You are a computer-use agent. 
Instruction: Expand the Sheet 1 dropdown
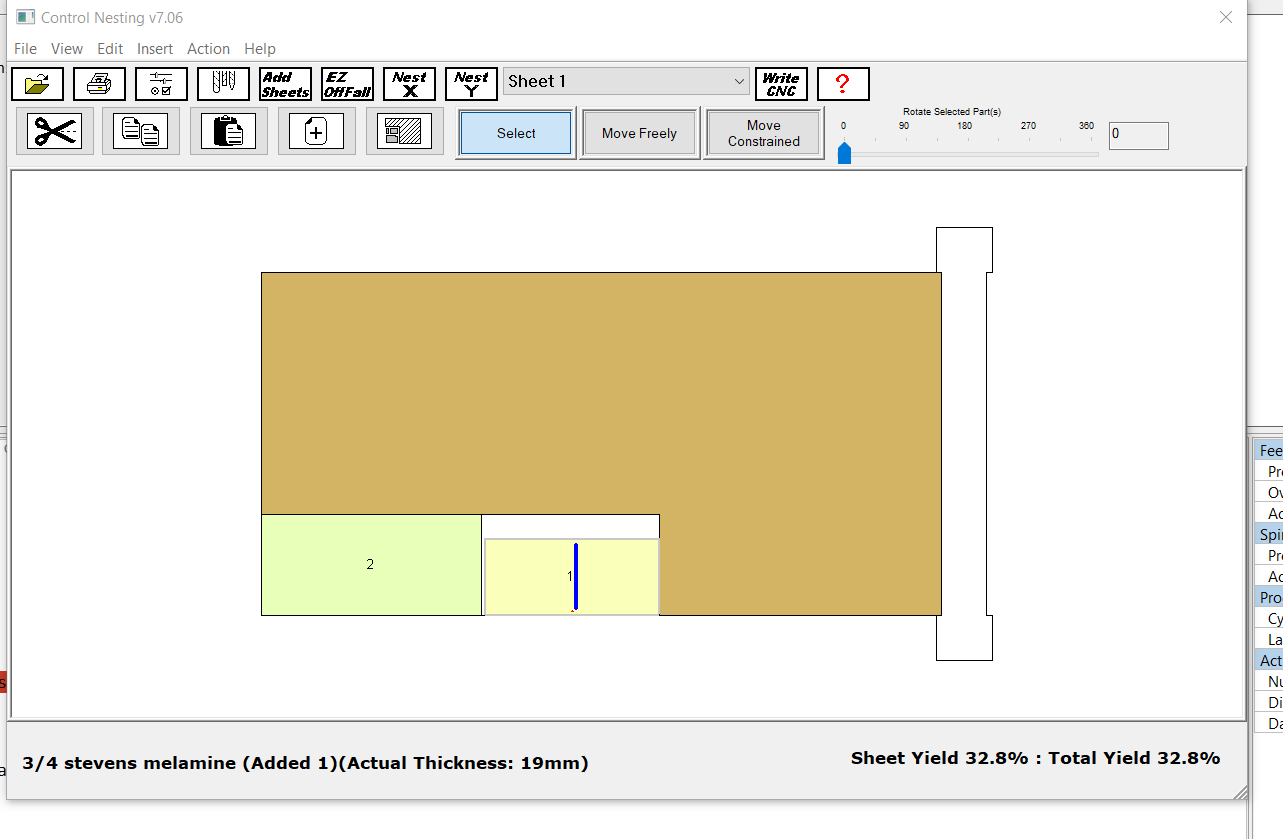739,82
